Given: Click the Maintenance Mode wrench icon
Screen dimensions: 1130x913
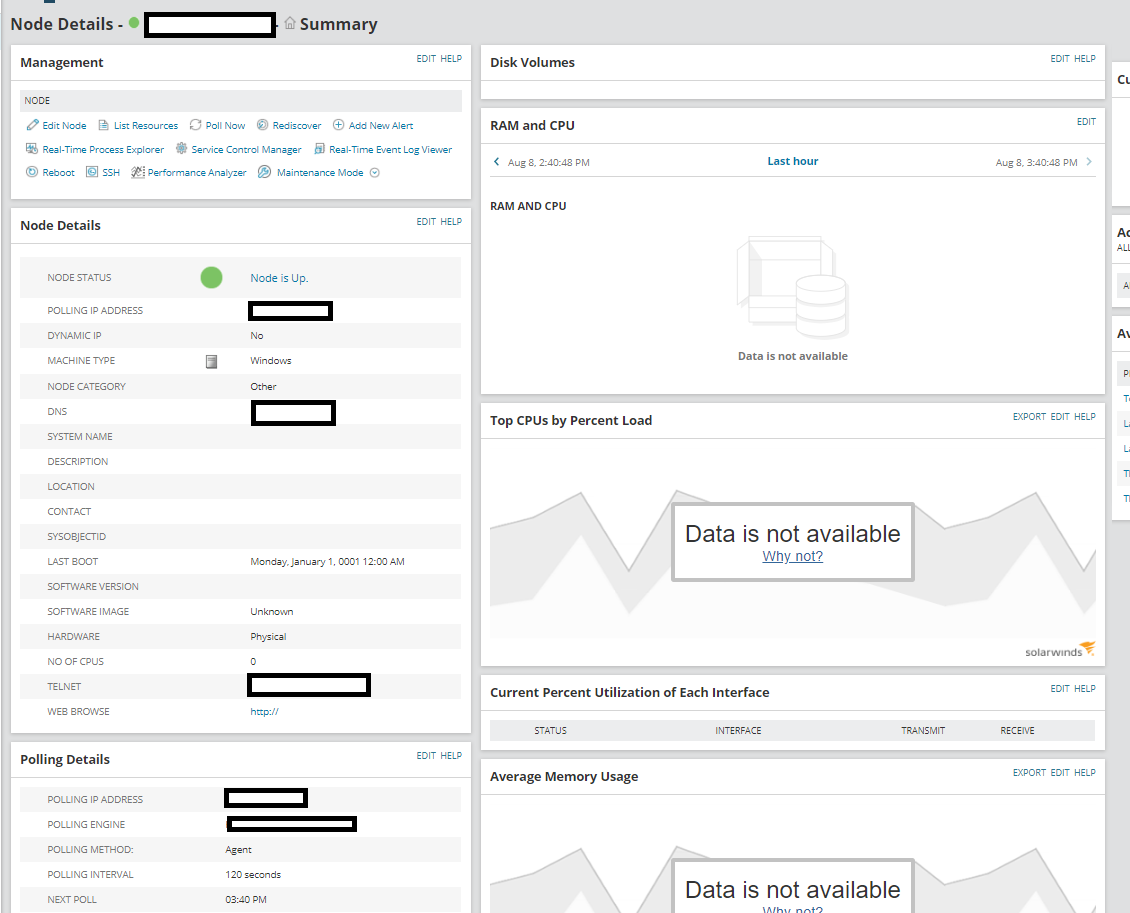Looking at the screenshot, I should click(x=264, y=172).
